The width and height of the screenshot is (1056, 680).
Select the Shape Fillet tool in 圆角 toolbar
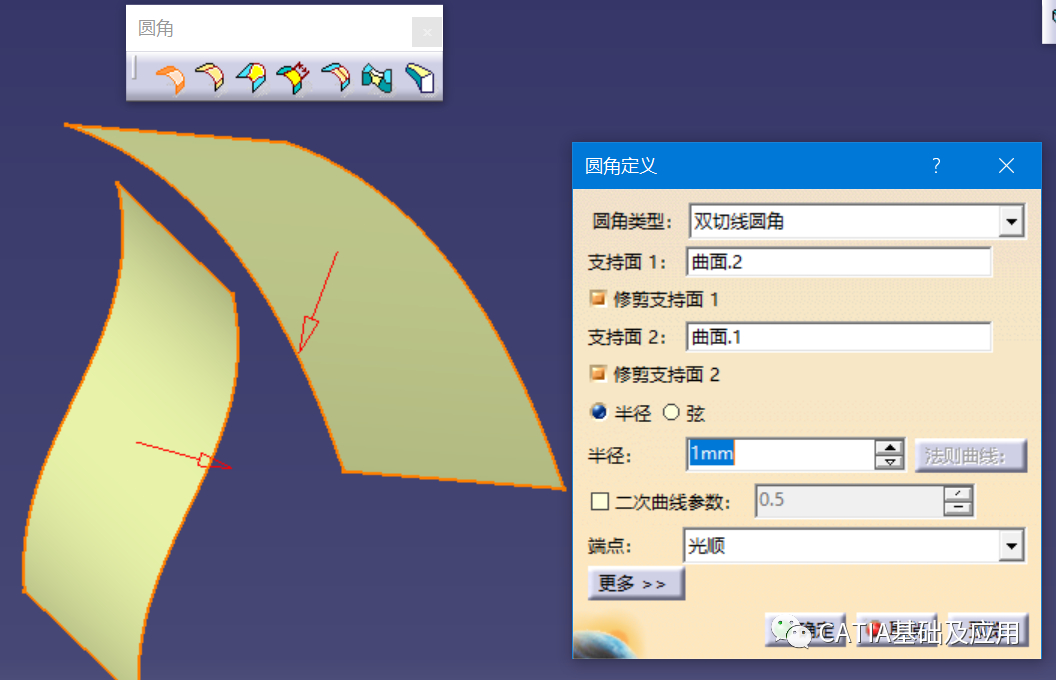click(x=170, y=78)
